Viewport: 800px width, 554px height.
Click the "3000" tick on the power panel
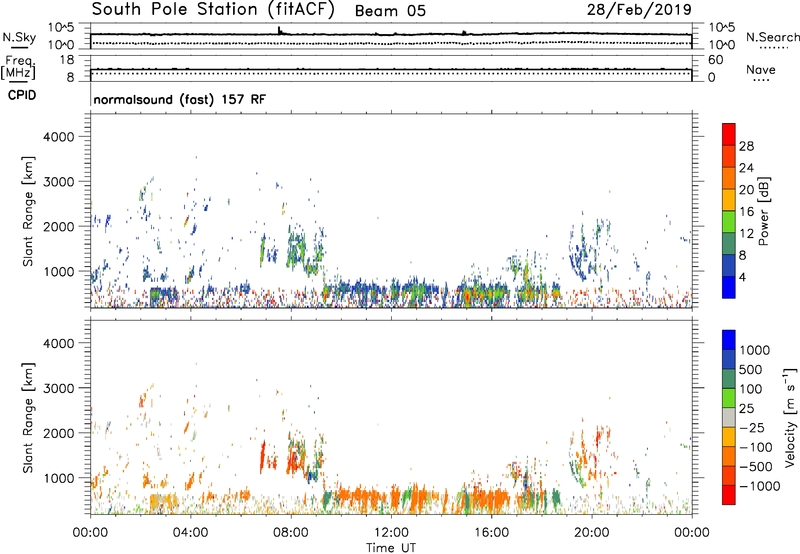[59, 182]
